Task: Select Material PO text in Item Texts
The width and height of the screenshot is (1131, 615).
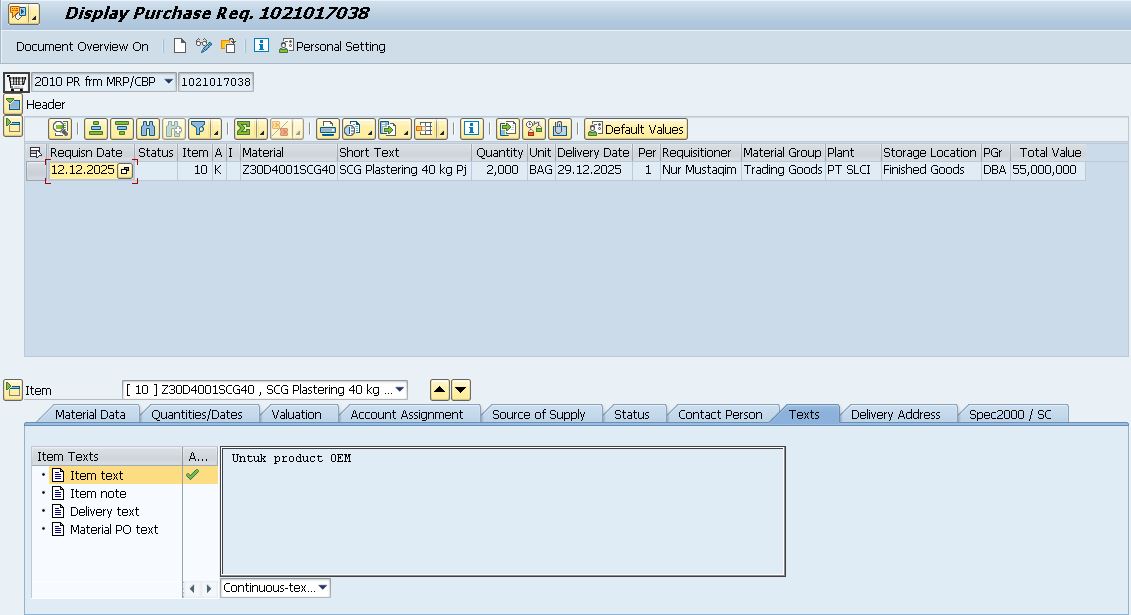Action: (113, 530)
